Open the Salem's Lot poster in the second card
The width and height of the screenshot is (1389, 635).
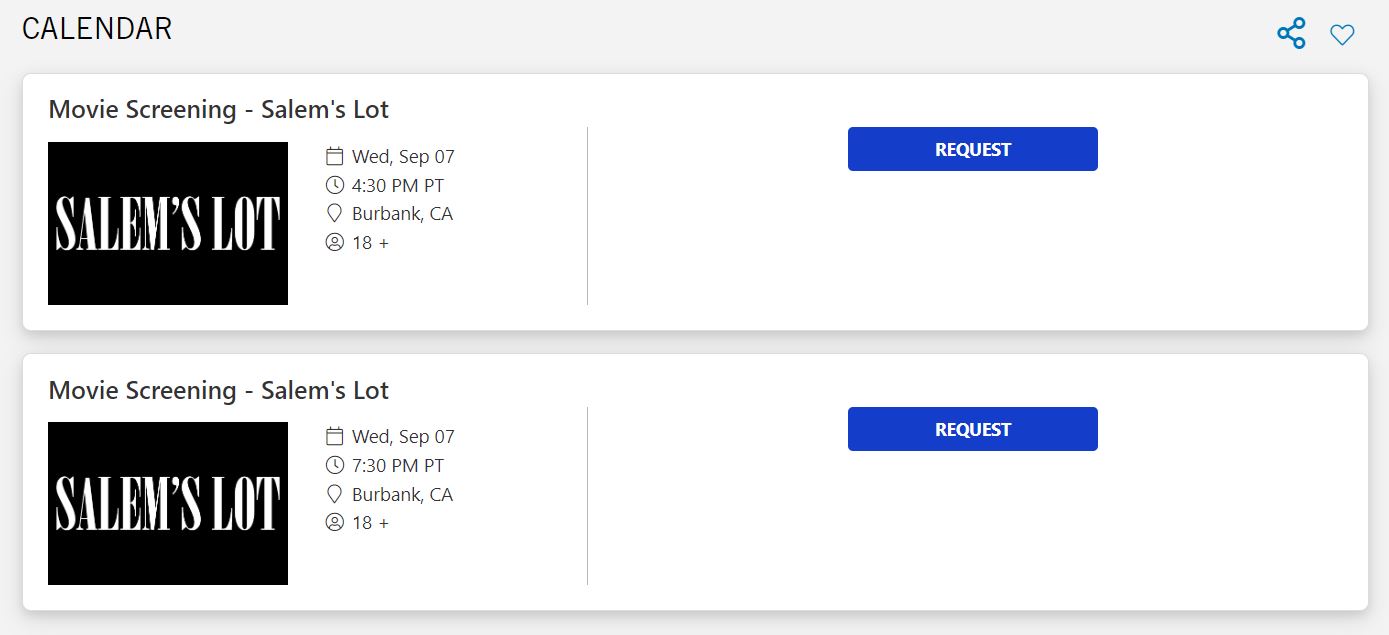coord(168,503)
